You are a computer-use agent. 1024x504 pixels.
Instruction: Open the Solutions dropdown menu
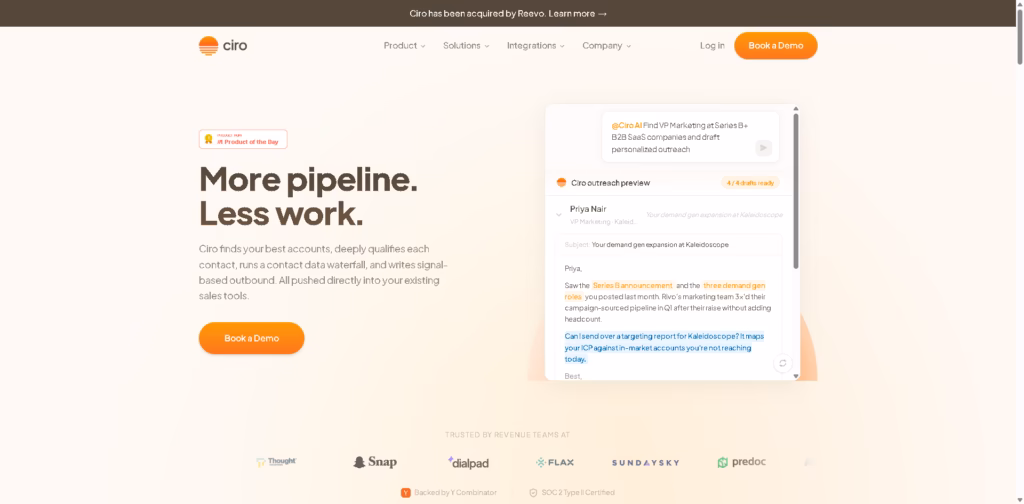coord(466,46)
